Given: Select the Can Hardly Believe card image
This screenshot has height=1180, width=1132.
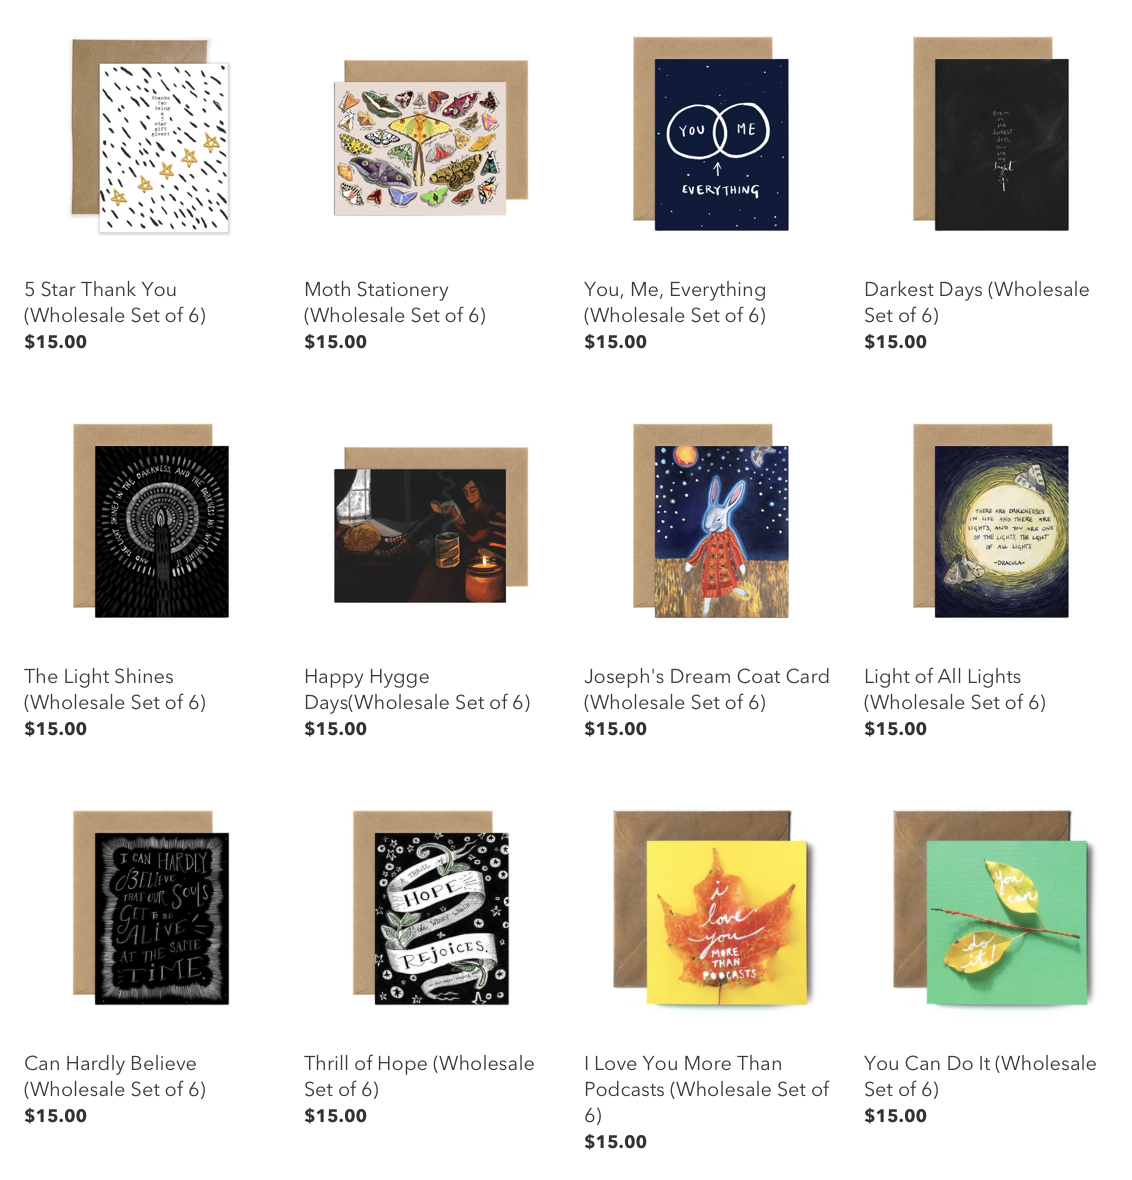Looking at the screenshot, I should click(x=151, y=908).
